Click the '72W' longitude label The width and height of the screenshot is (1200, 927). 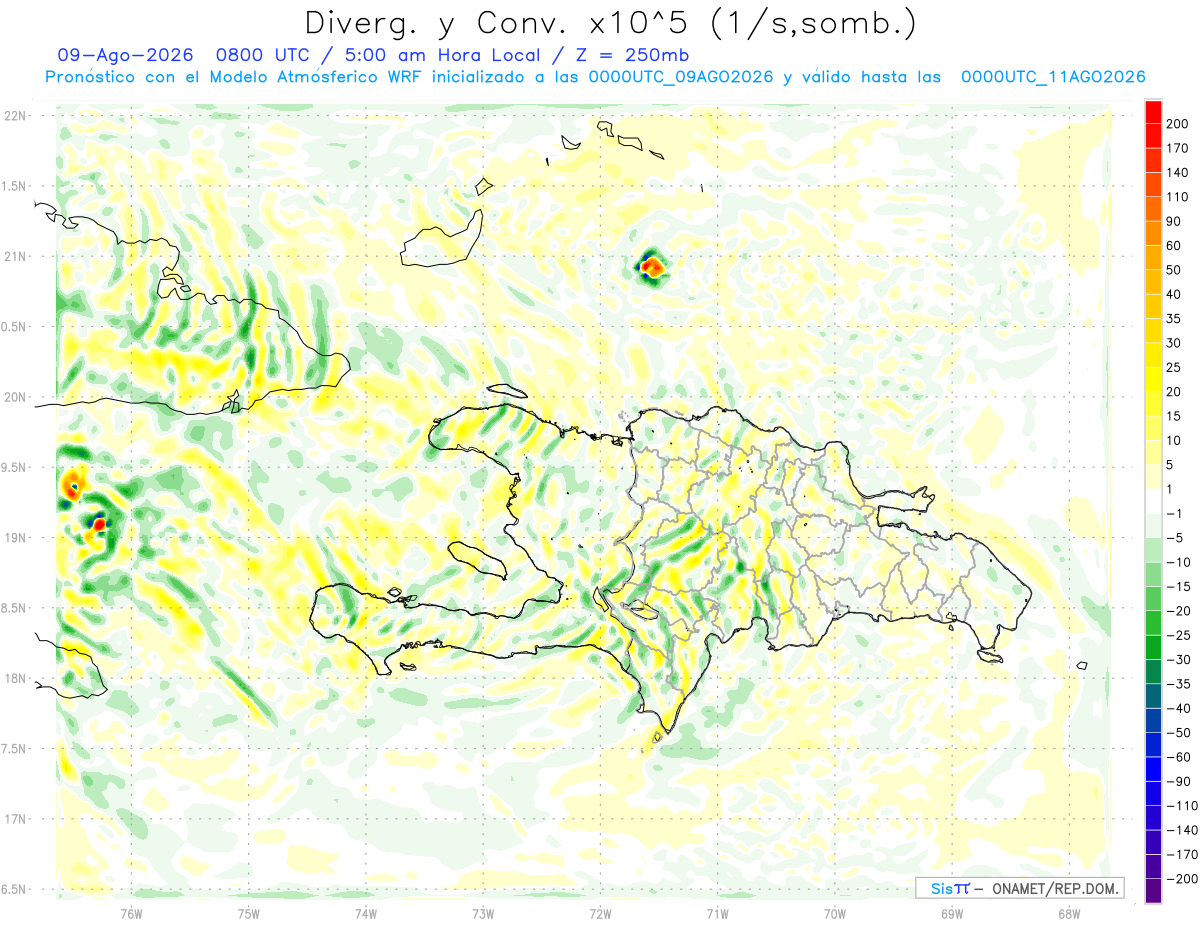point(600,913)
